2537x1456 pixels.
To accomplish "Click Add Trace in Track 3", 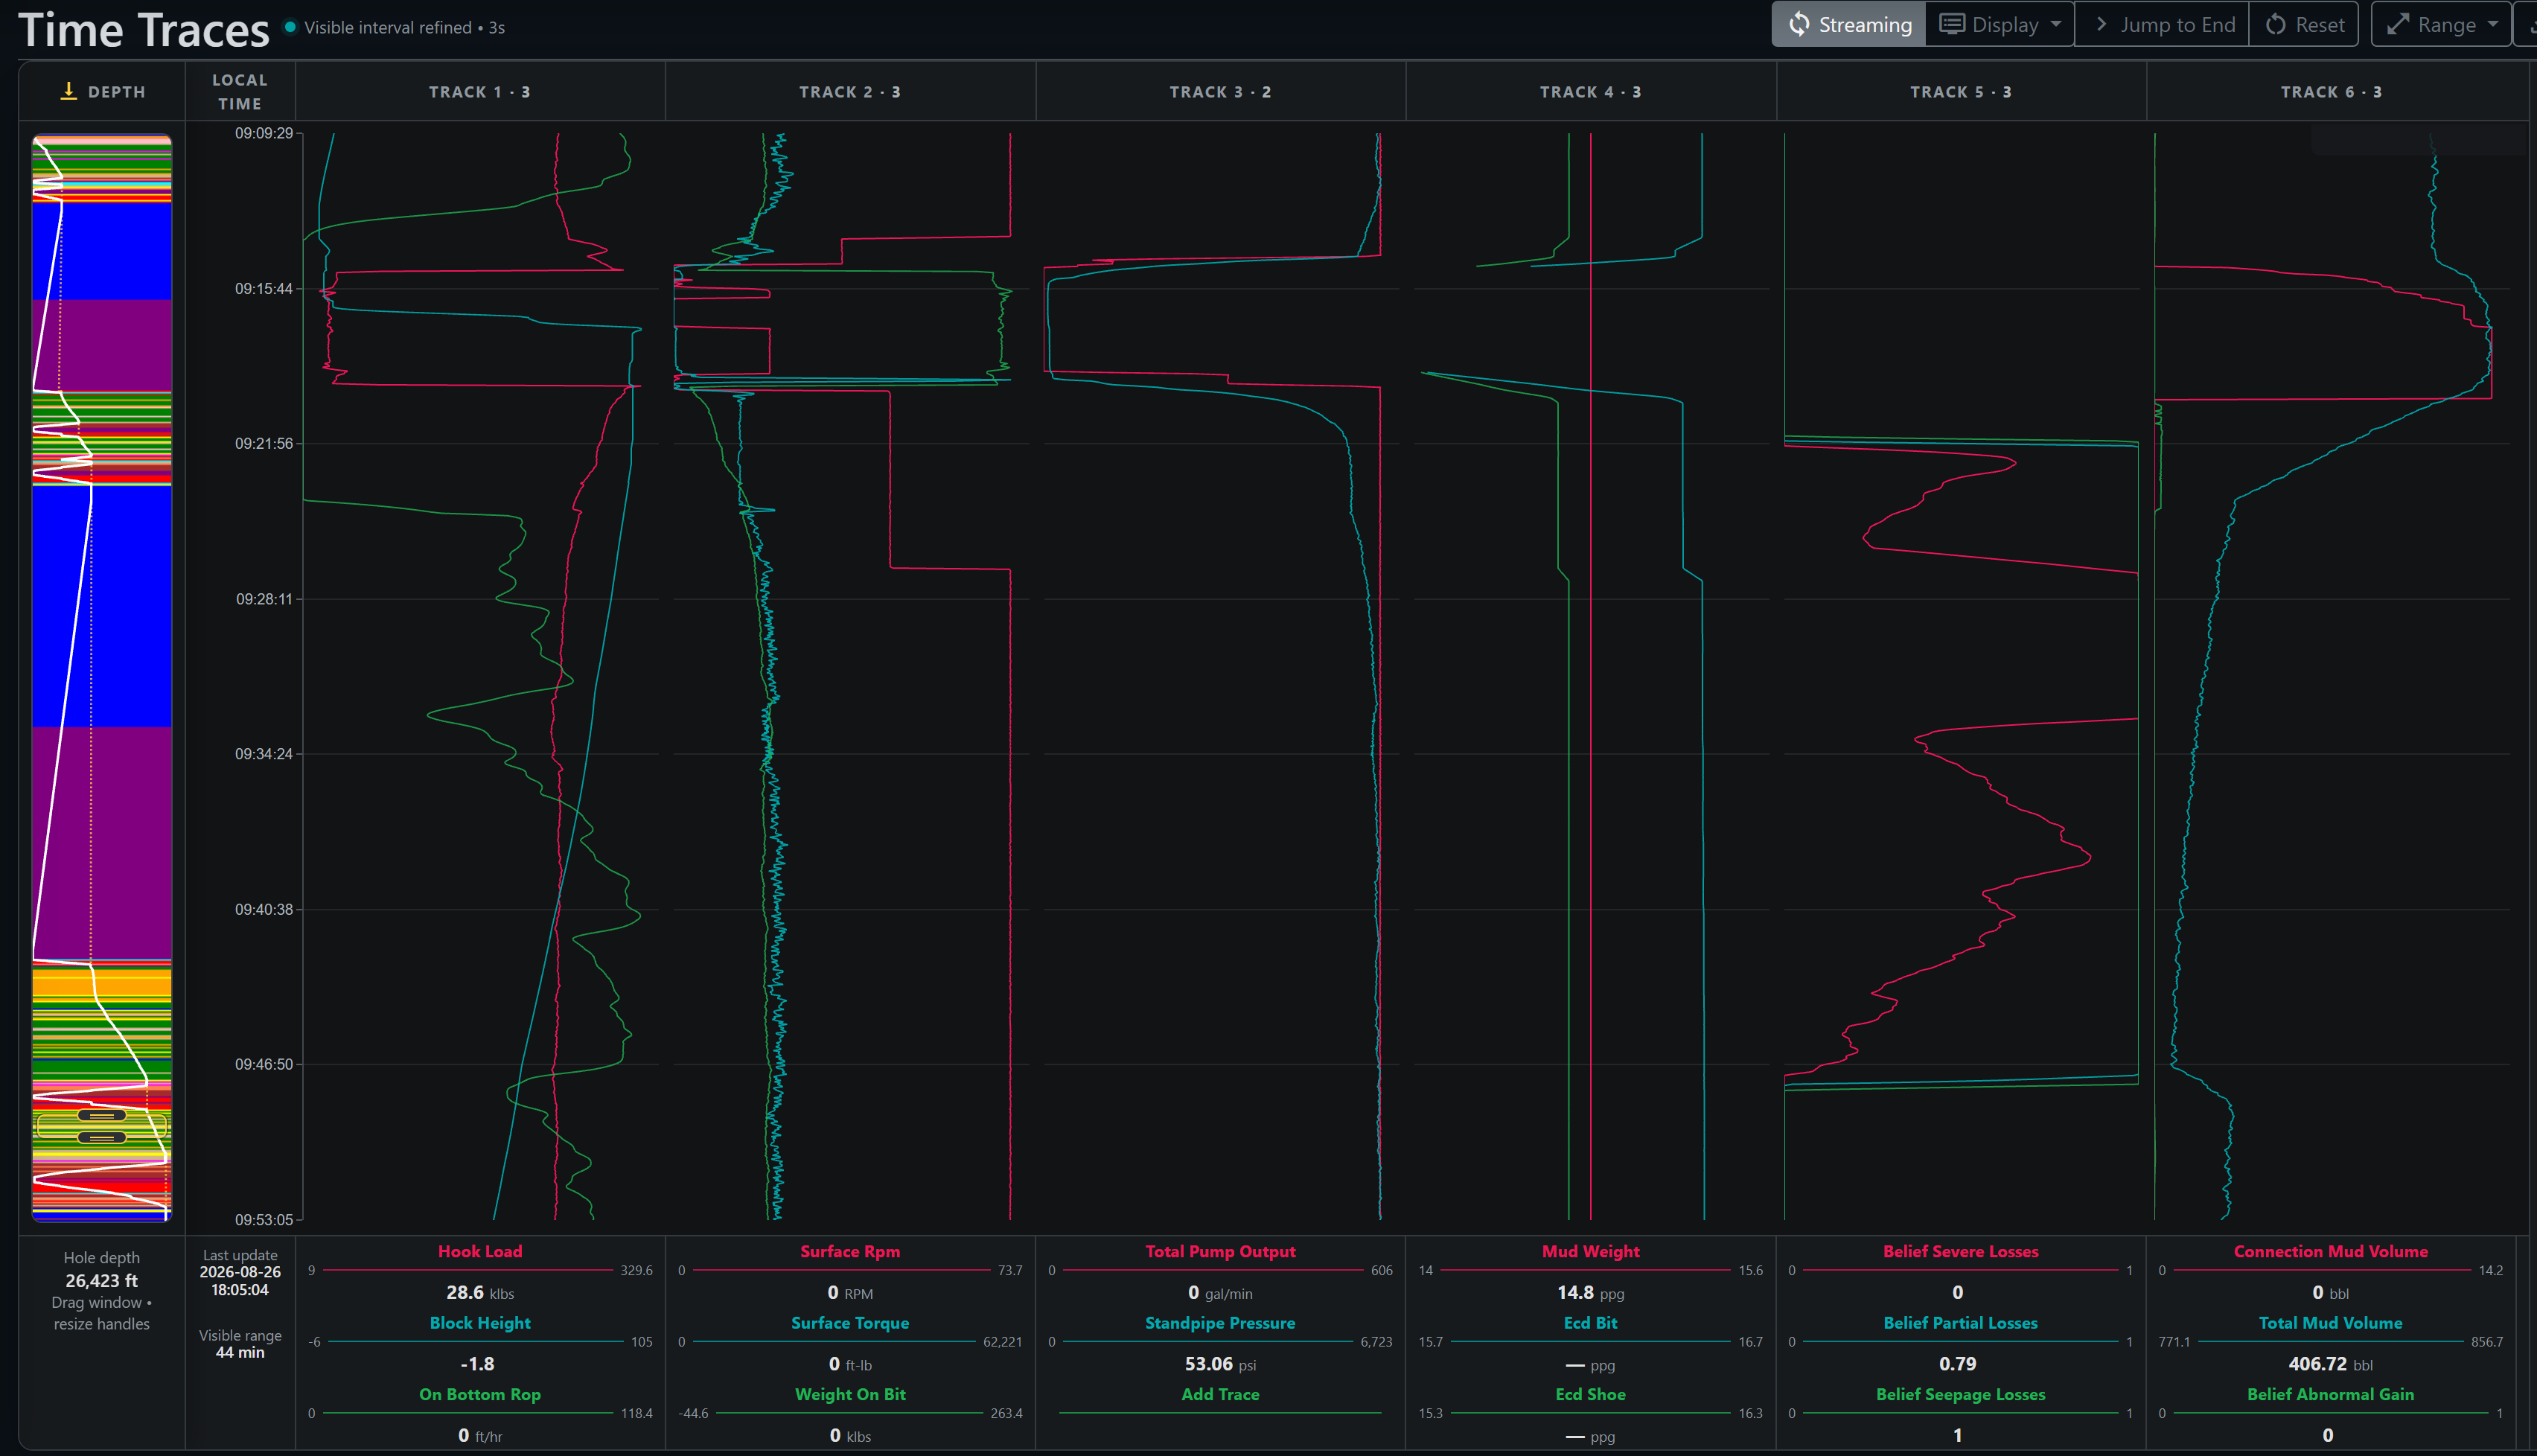I will pos(1220,1394).
